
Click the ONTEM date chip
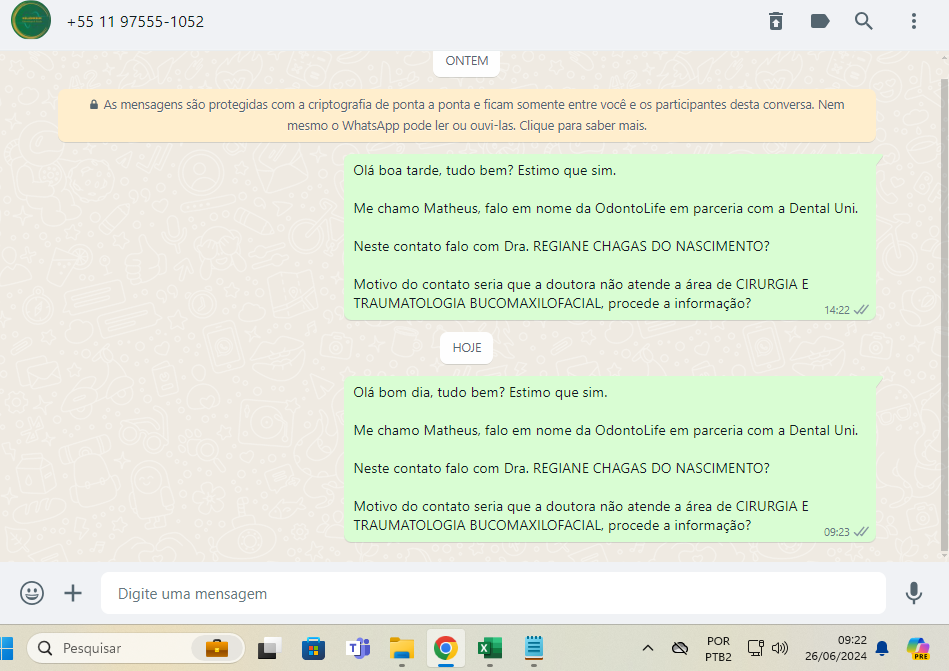click(x=467, y=61)
